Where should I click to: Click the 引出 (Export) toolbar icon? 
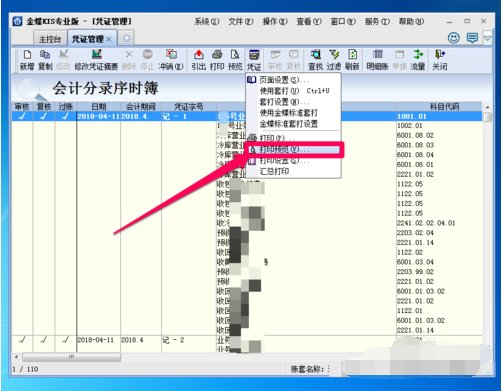point(199,60)
